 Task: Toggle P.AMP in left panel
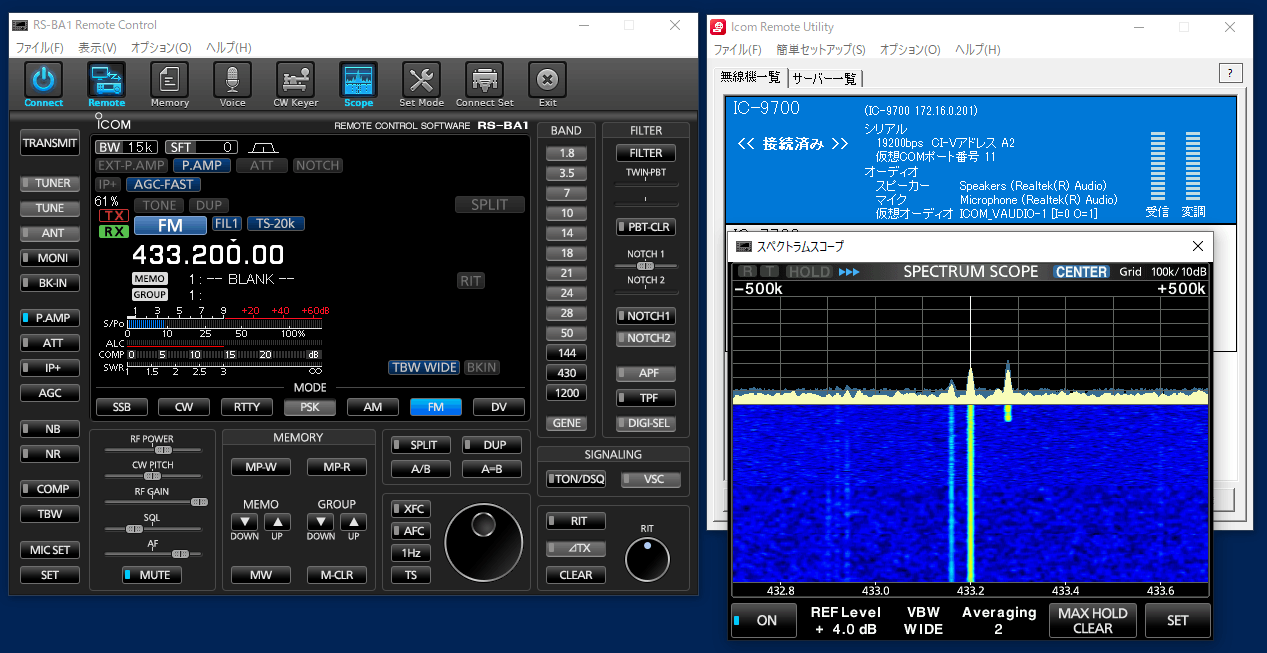pos(49,318)
